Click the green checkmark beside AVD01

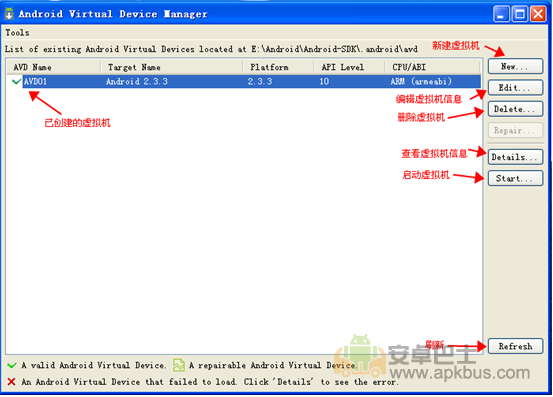pyautogui.click(x=16, y=81)
